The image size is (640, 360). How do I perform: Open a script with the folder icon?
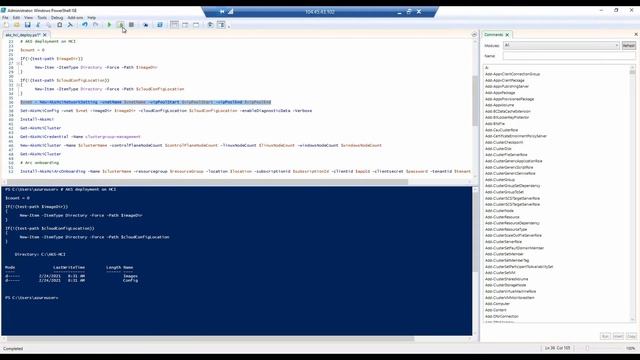(x=17, y=25)
